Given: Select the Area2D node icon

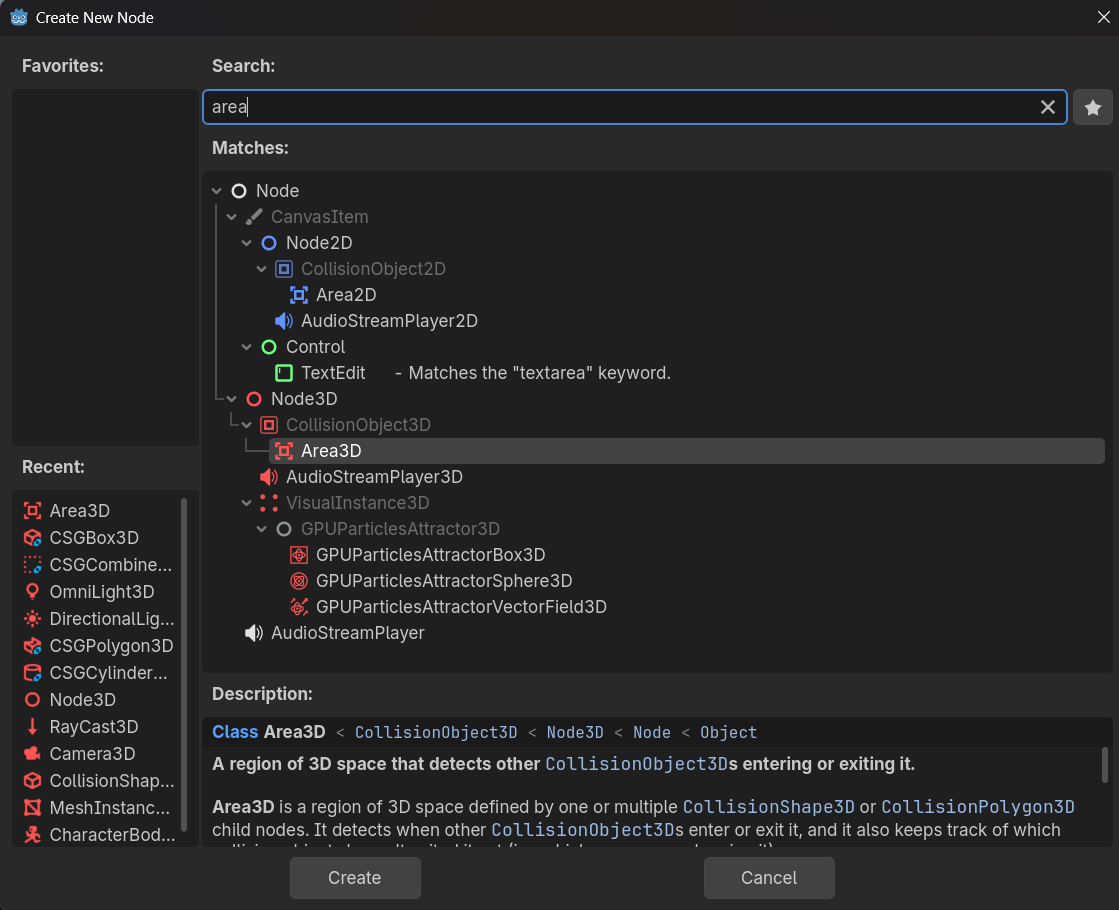Looking at the screenshot, I should (x=298, y=295).
